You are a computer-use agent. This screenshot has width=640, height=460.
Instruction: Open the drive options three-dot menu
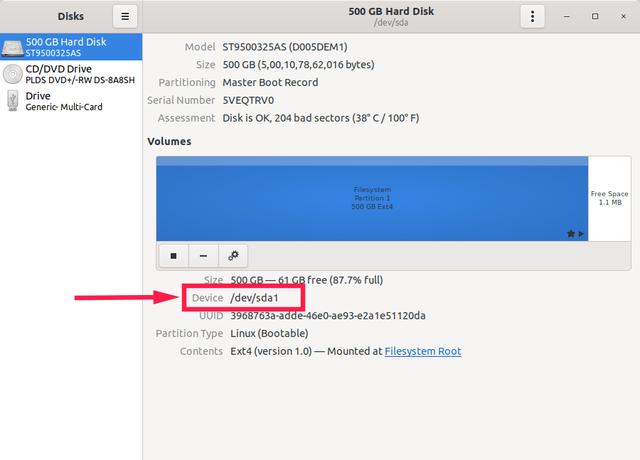[x=532, y=16]
